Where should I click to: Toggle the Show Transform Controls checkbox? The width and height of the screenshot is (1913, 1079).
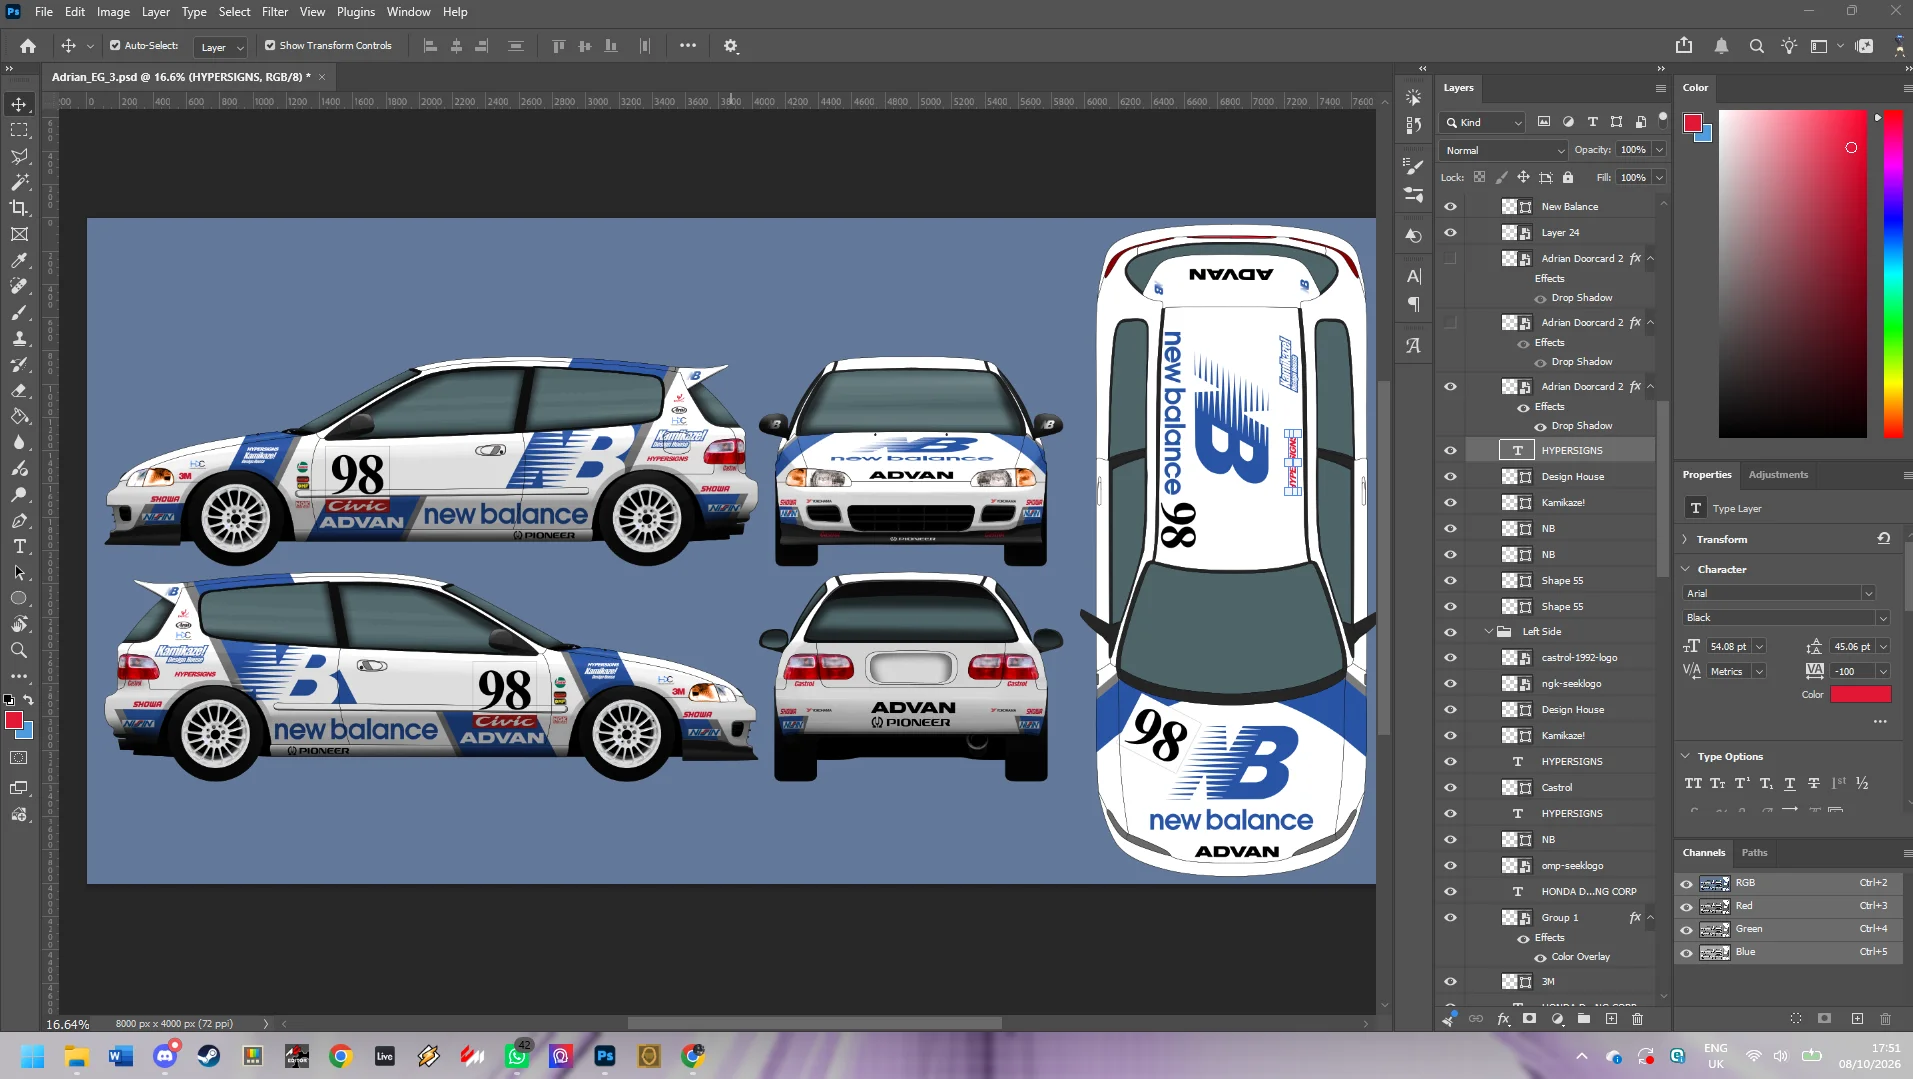coord(270,45)
